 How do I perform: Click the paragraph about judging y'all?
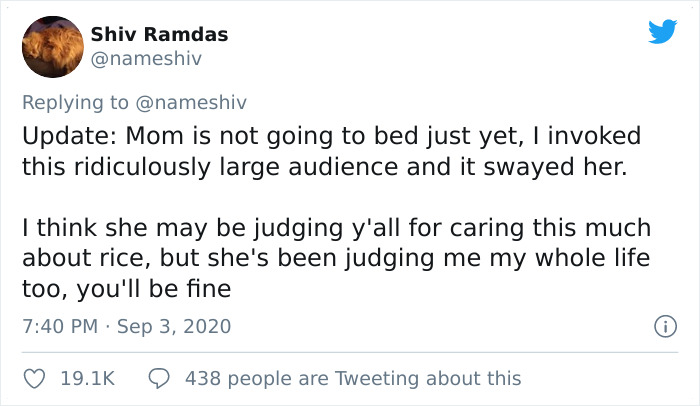point(335,259)
